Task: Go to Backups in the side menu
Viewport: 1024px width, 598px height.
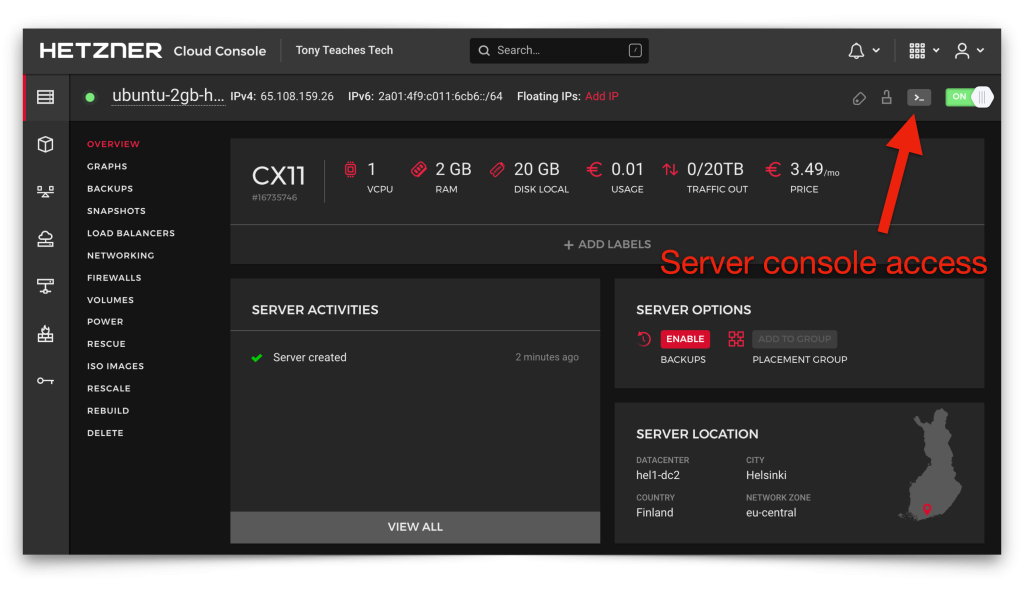Action: point(110,189)
